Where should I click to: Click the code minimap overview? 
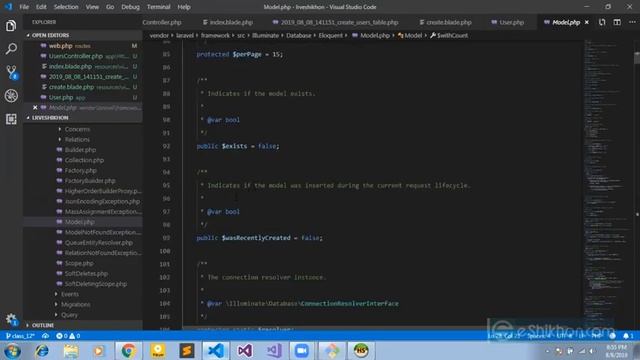pos(607,184)
